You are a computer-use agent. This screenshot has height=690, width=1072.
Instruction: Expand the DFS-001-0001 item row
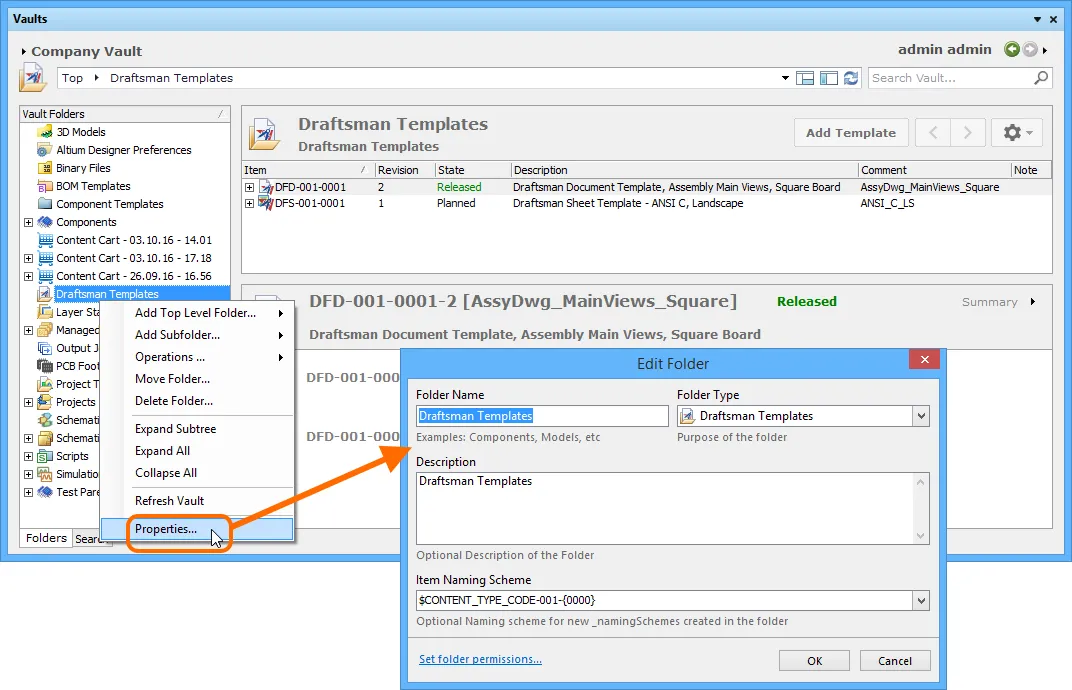250,203
